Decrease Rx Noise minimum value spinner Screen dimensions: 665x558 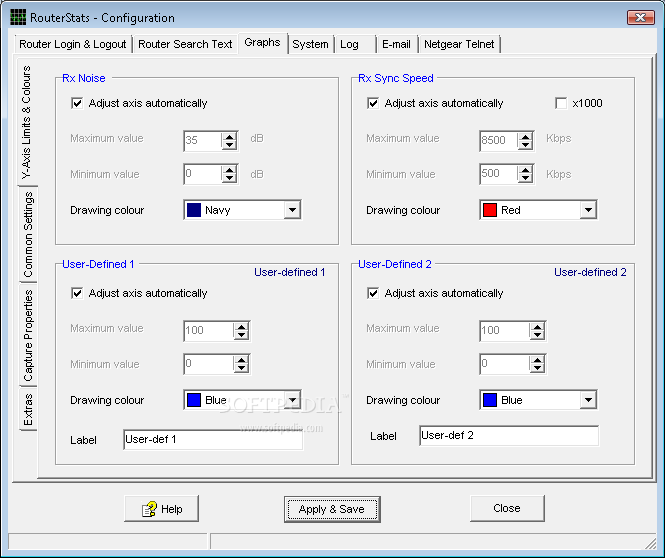coord(229,178)
